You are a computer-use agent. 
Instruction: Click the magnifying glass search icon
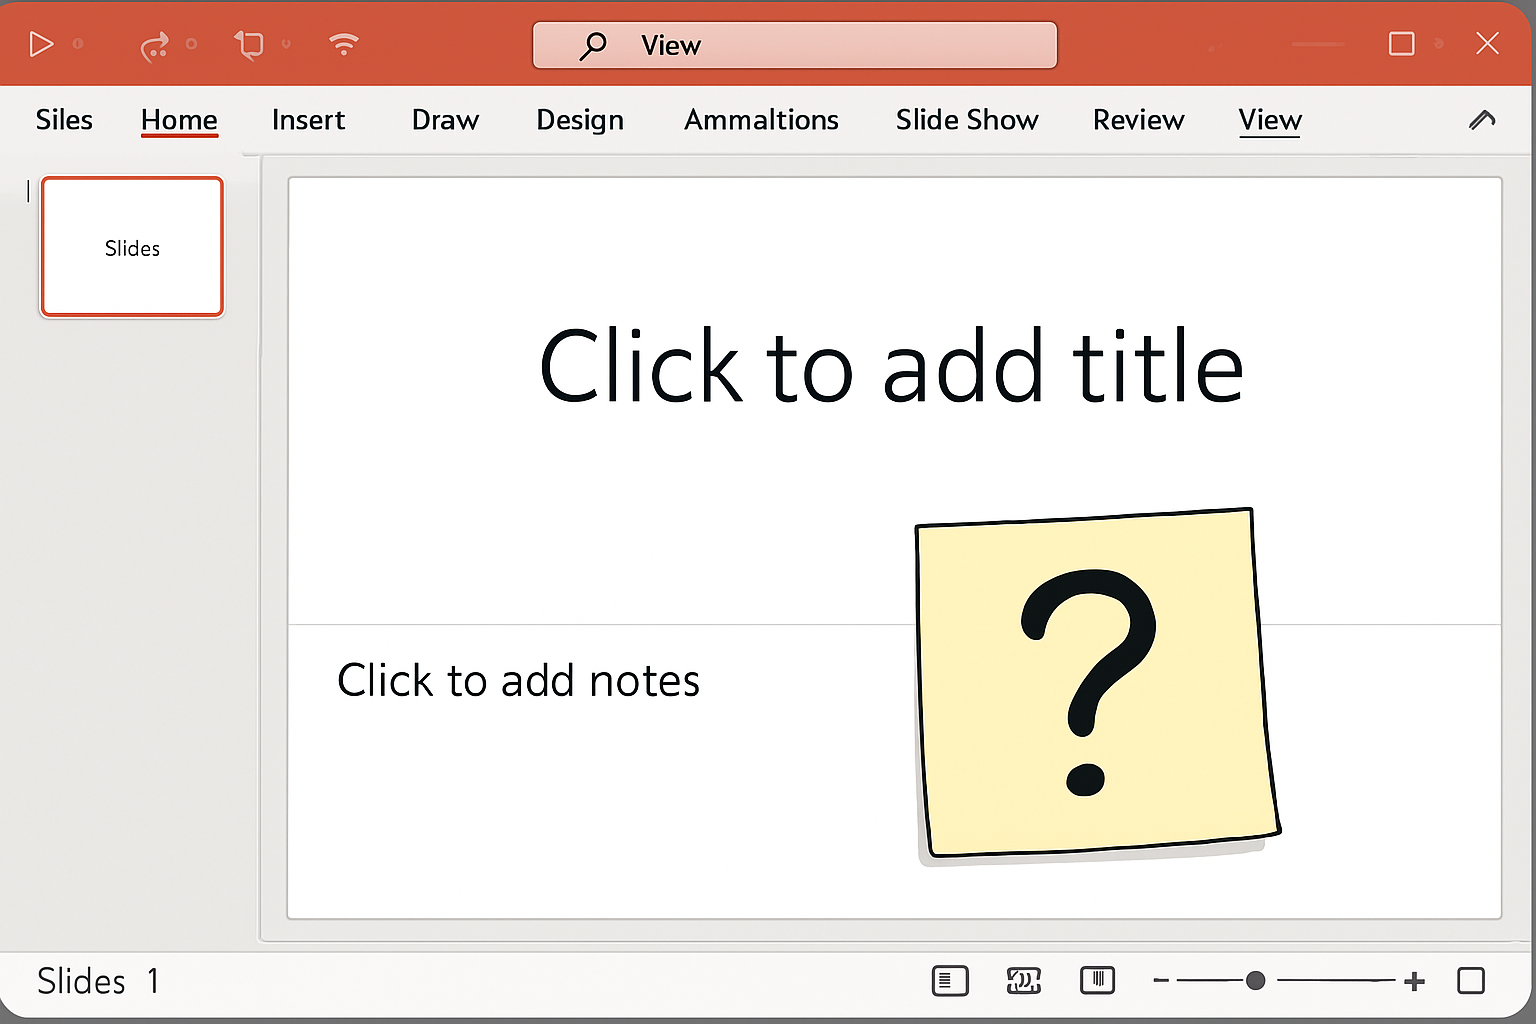pyautogui.click(x=593, y=46)
